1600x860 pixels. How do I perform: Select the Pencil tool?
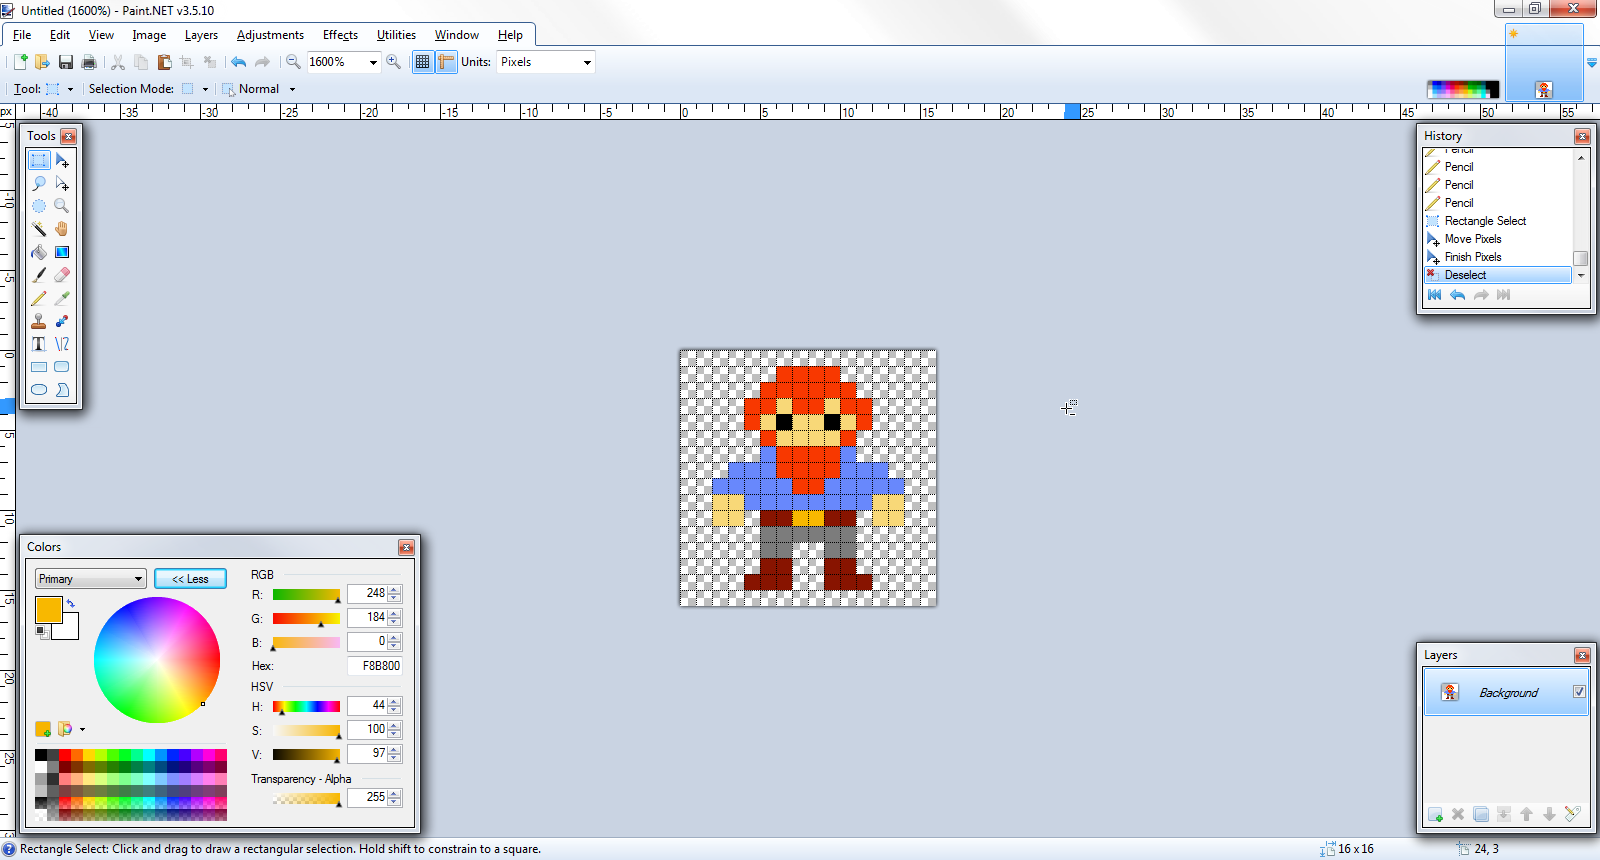click(39, 298)
